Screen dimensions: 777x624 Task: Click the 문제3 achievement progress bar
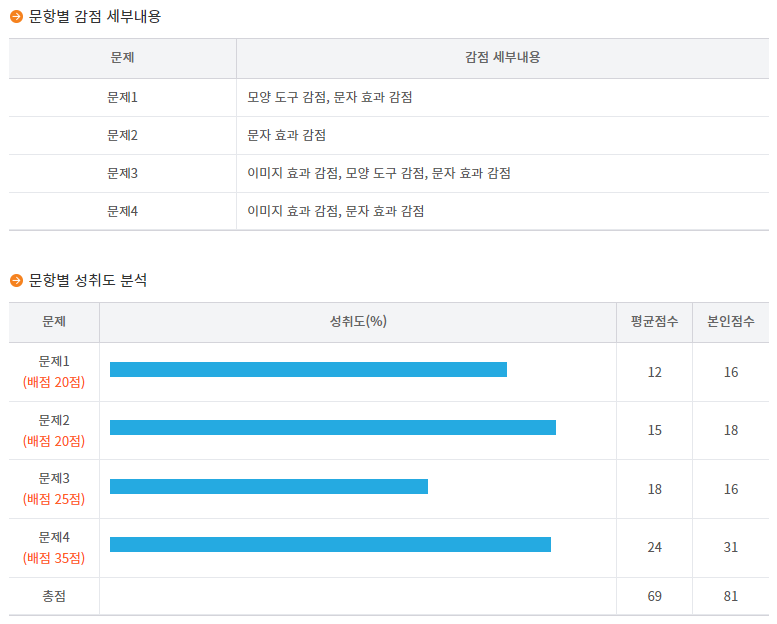coord(269,487)
